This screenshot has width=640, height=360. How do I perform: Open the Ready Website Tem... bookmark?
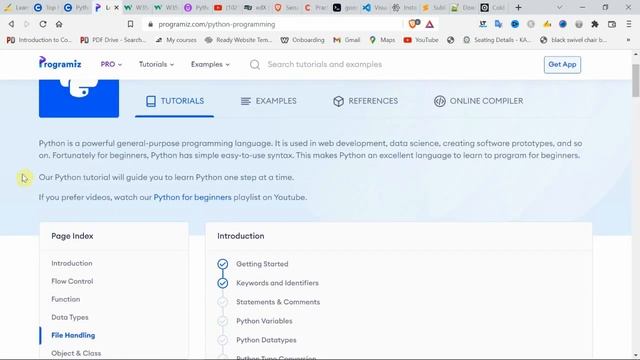click(x=238, y=40)
